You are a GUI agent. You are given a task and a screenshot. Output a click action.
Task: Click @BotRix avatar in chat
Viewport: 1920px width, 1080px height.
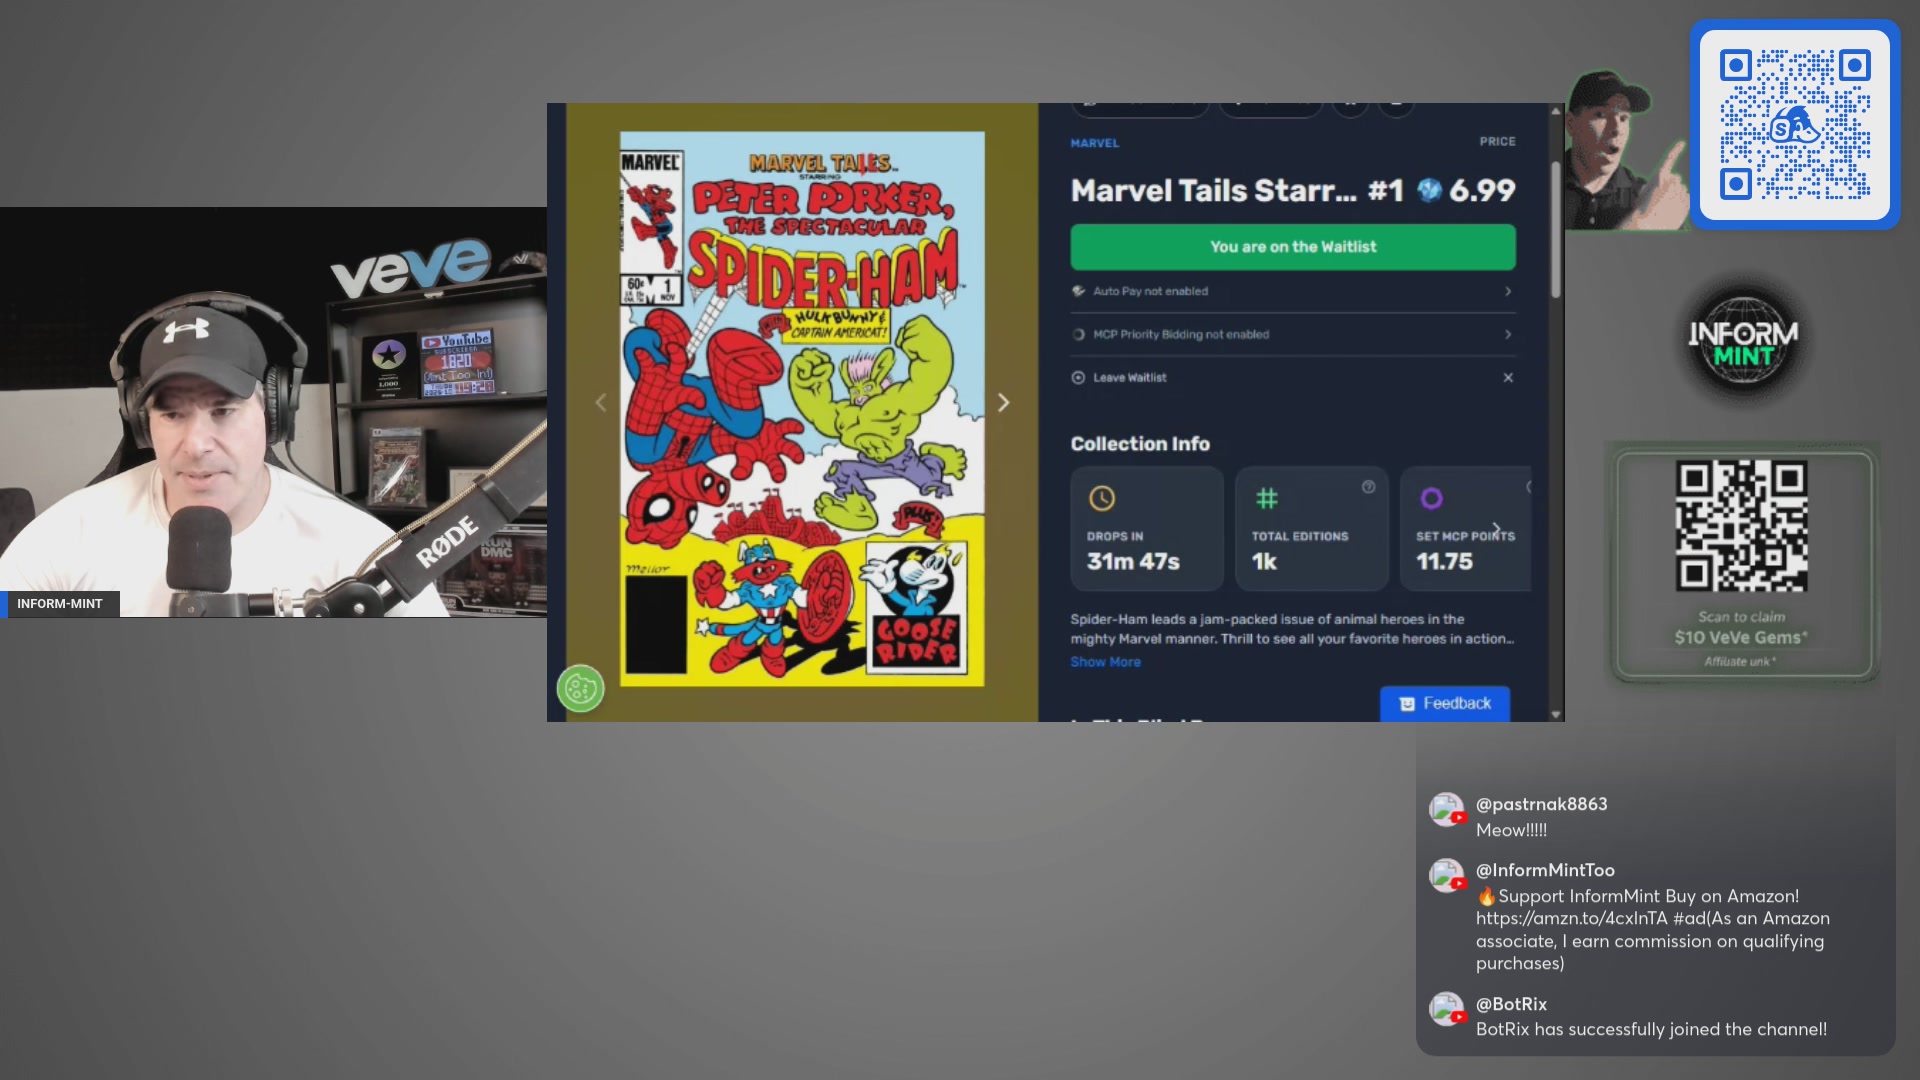(1446, 1009)
